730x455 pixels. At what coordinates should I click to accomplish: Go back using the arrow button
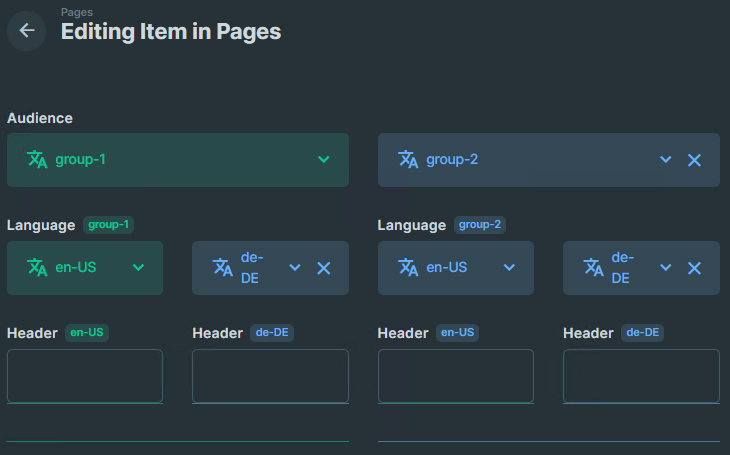pyautogui.click(x=27, y=31)
